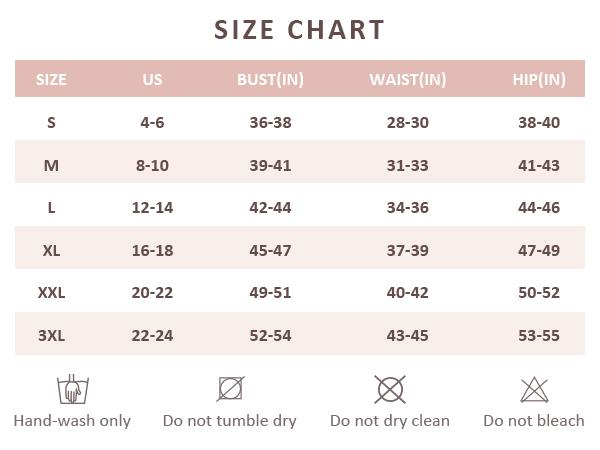Screen dimensions: 600x450
Task: Click the hand-wash only icon
Action: (x=69, y=388)
